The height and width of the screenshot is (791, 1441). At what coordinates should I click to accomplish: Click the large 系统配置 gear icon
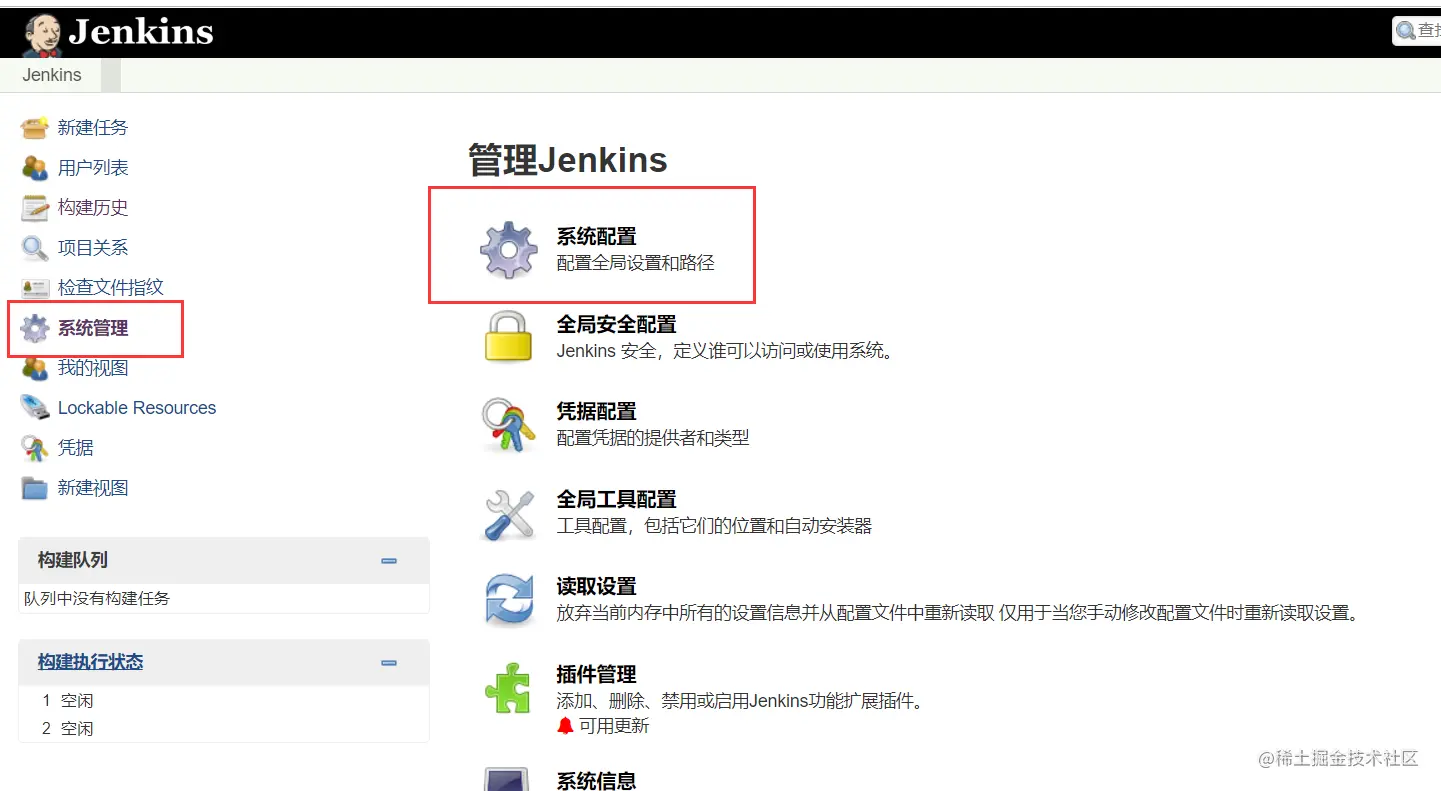[509, 249]
